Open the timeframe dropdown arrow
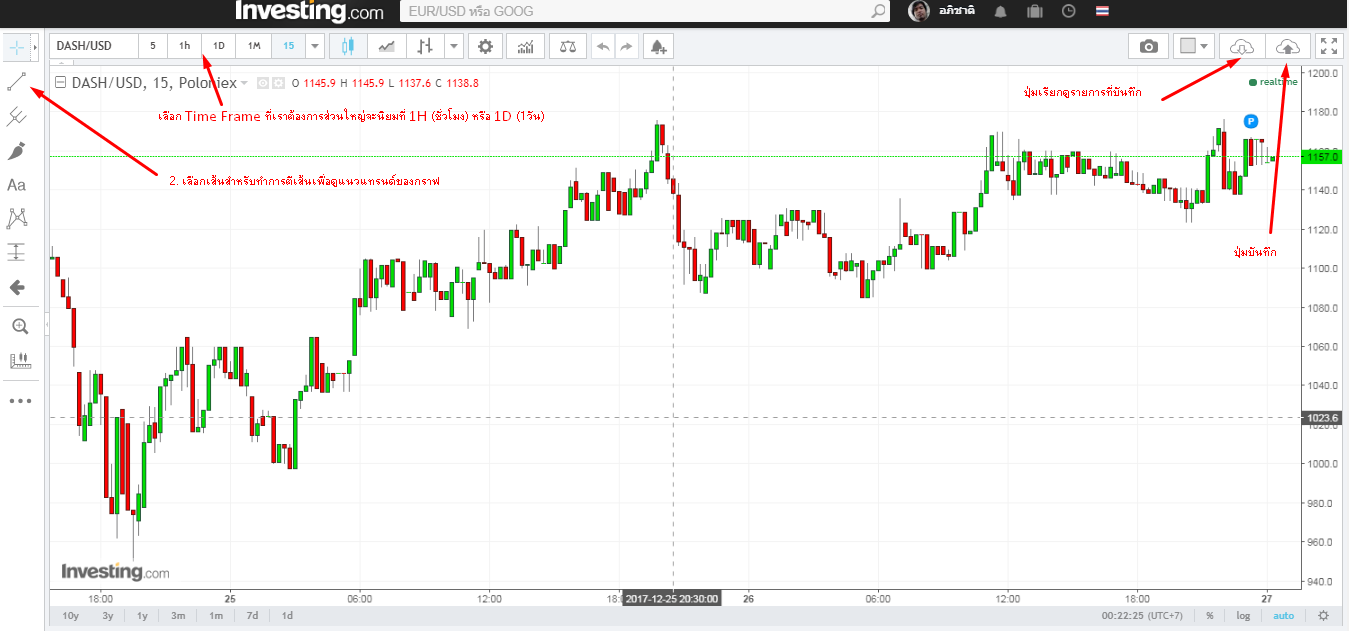This screenshot has width=1349, height=631. pos(316,46)
